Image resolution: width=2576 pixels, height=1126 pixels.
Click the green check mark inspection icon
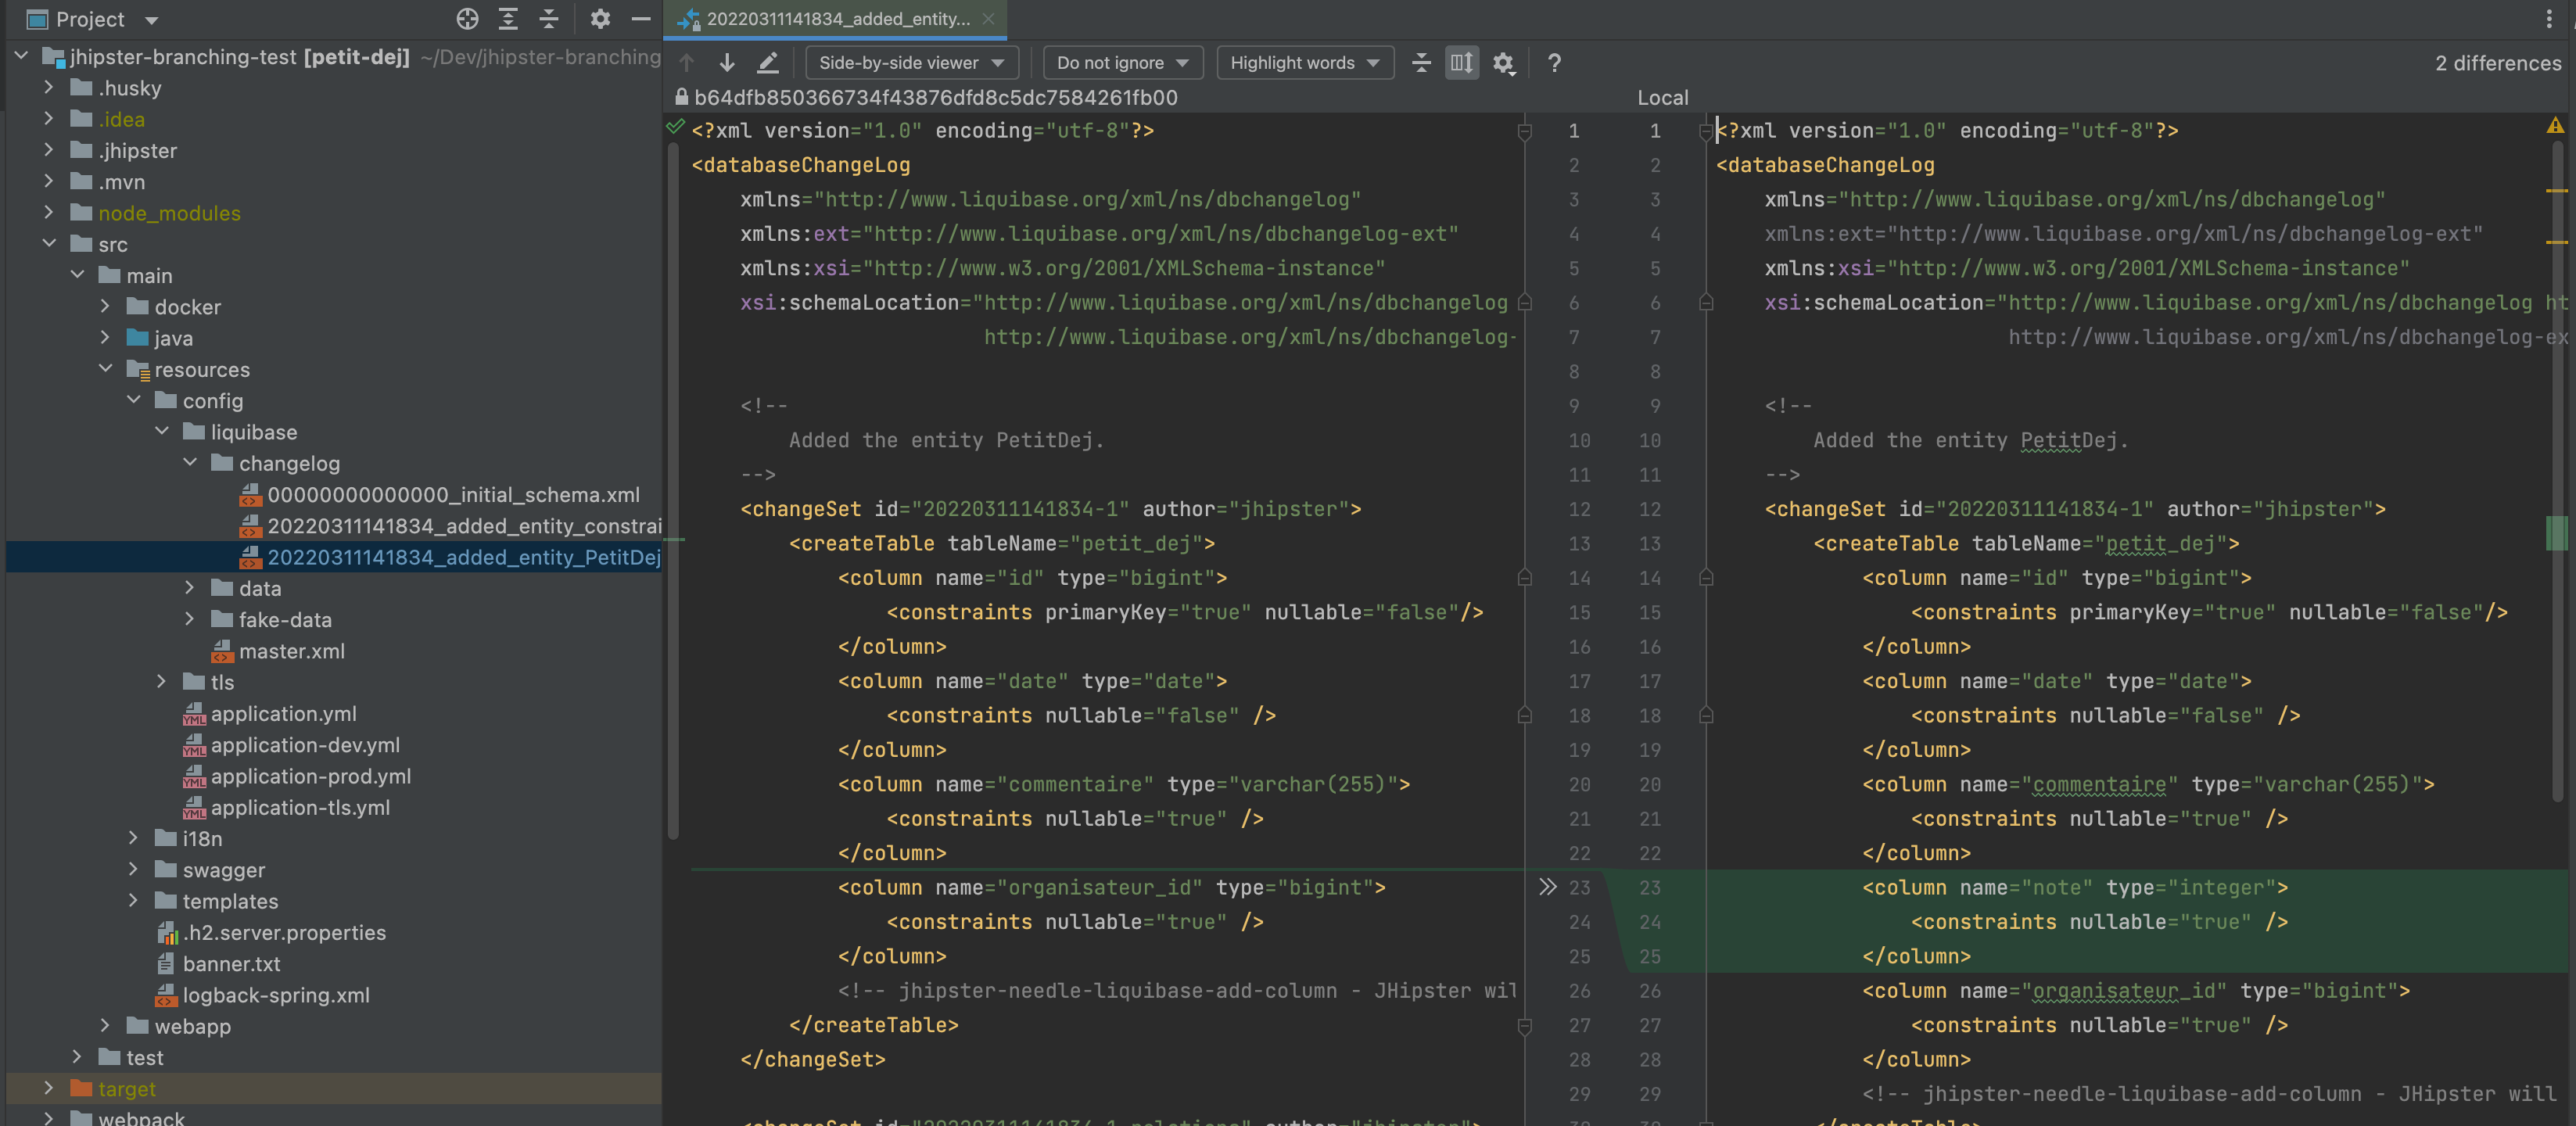pos(676,126)
